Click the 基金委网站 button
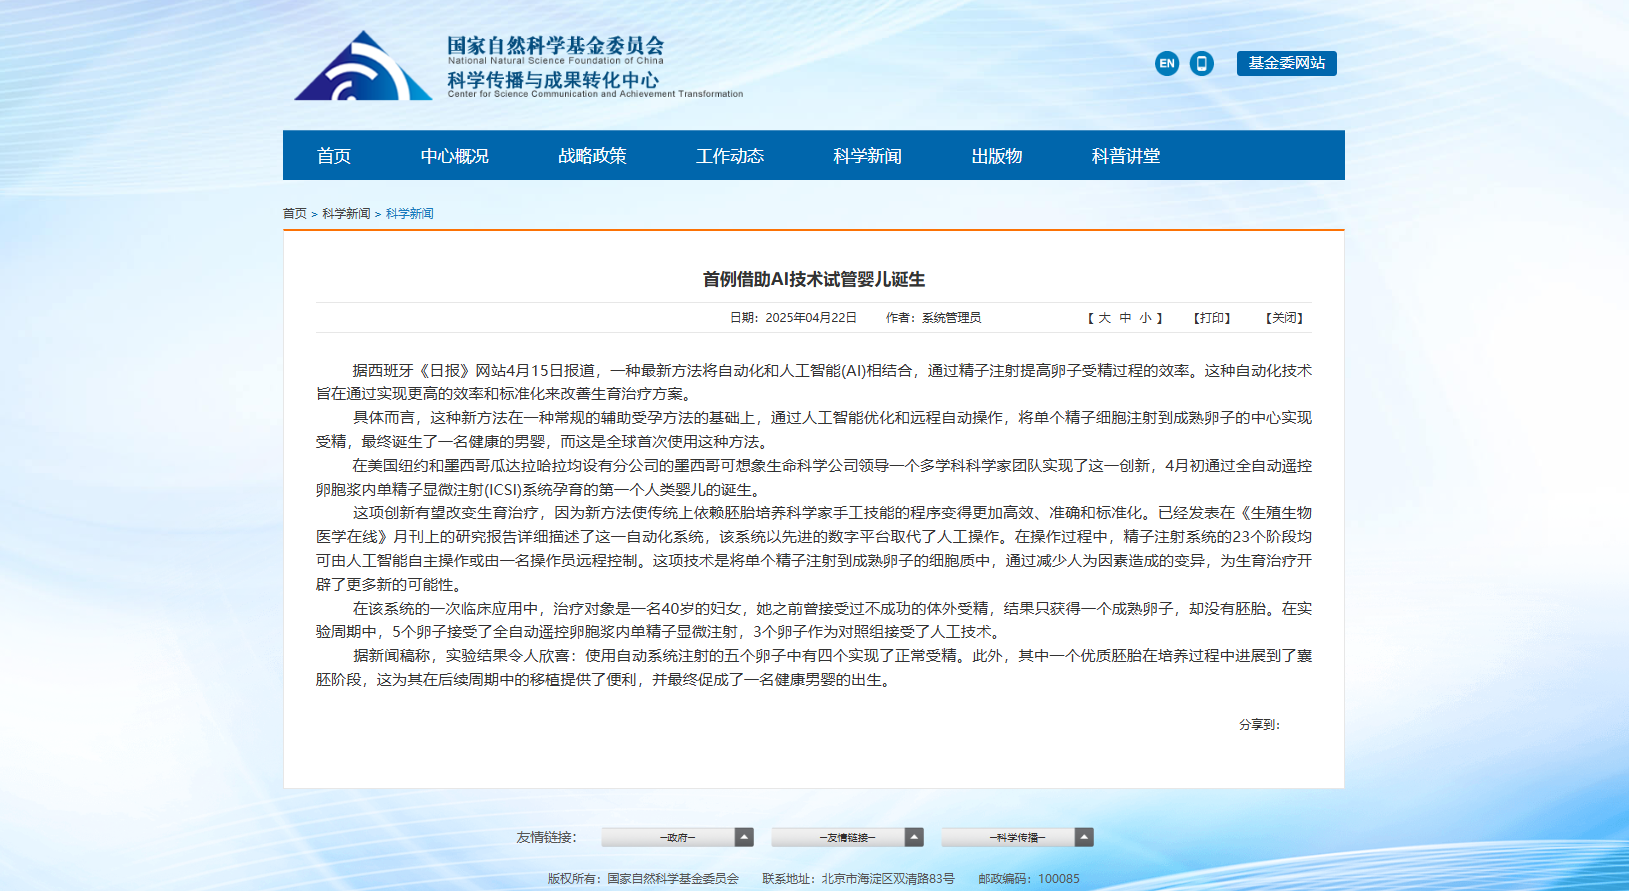The image size is (1629, 891). coord(1286,63)
